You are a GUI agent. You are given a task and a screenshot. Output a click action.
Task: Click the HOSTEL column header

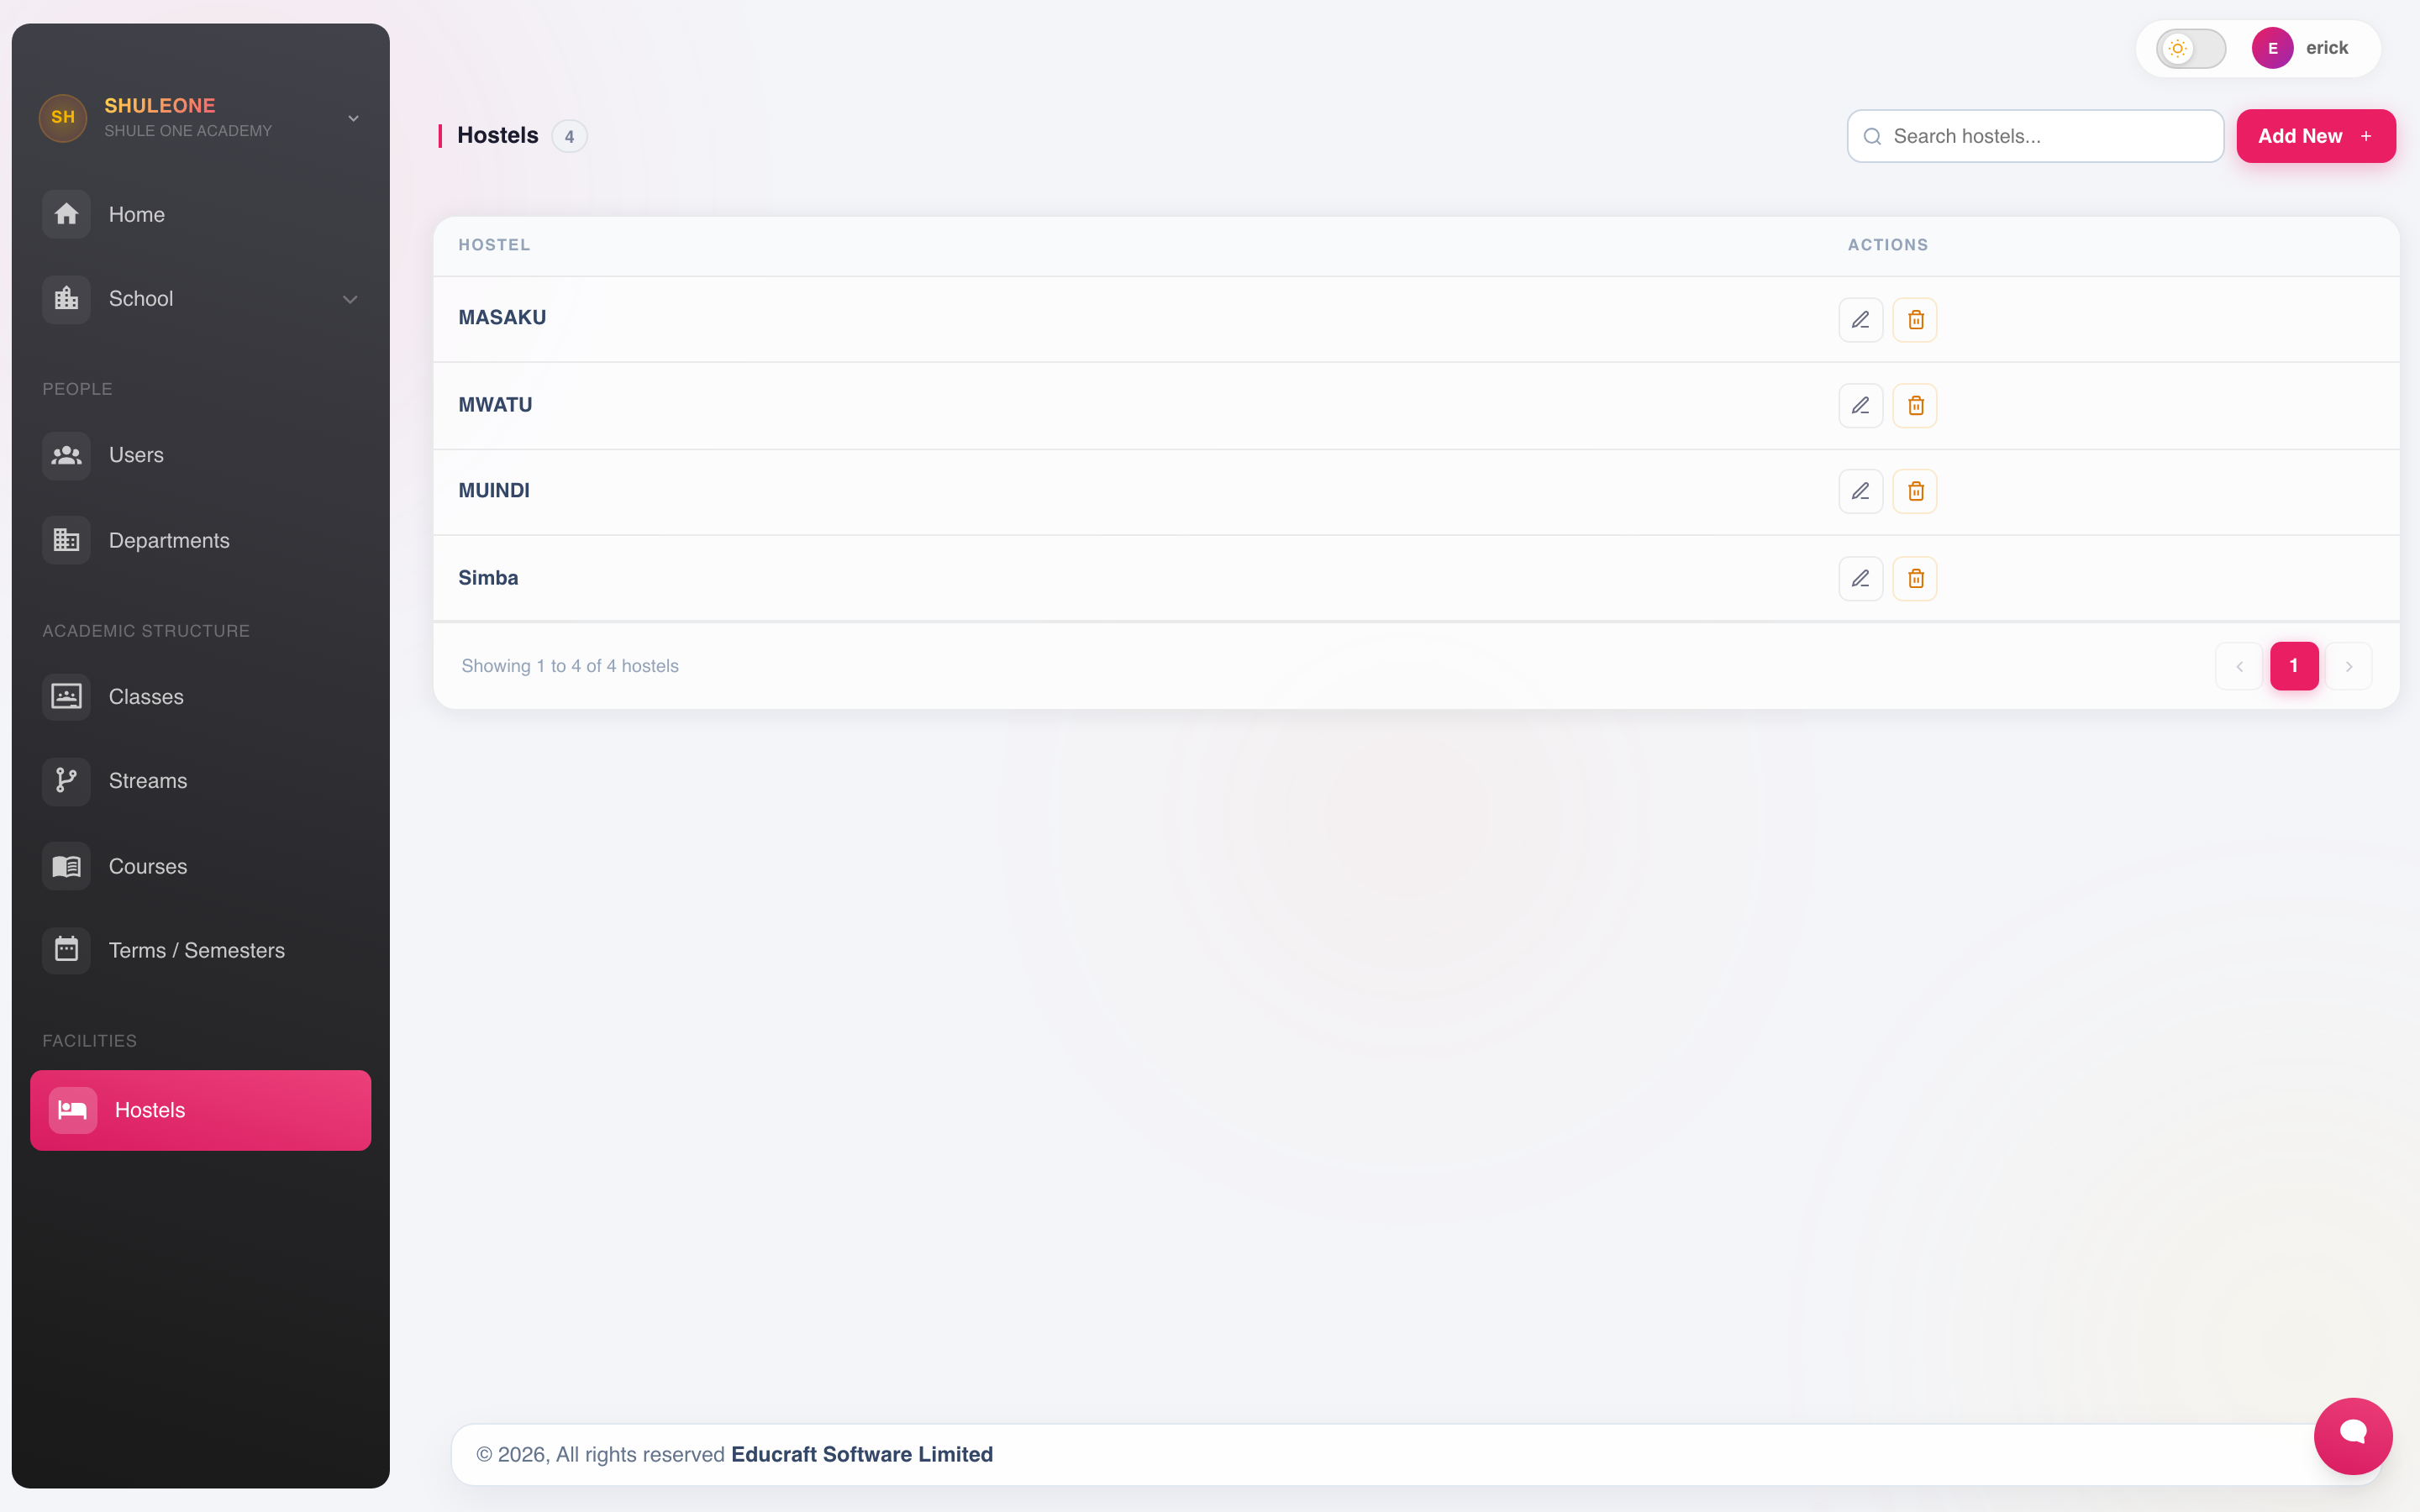(x=494, y=245)
